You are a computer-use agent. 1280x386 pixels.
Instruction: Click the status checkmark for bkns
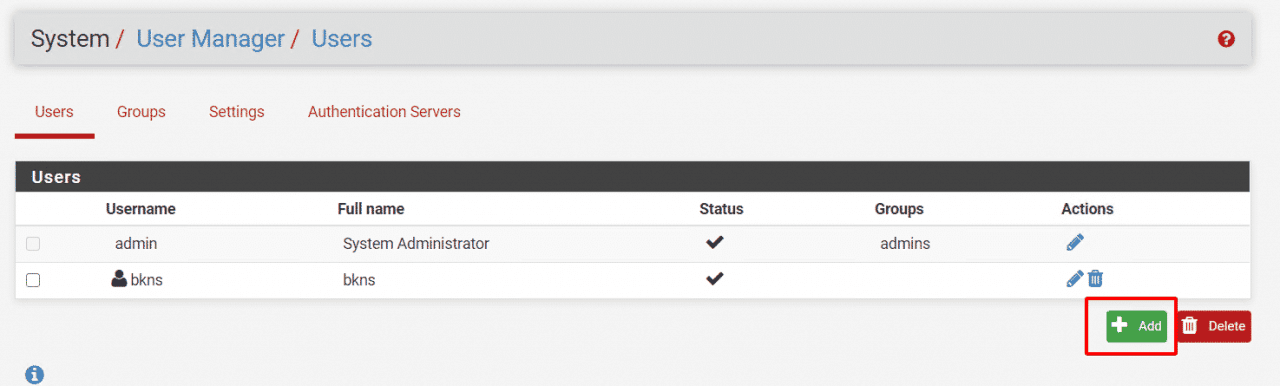[x=714, y=279]
